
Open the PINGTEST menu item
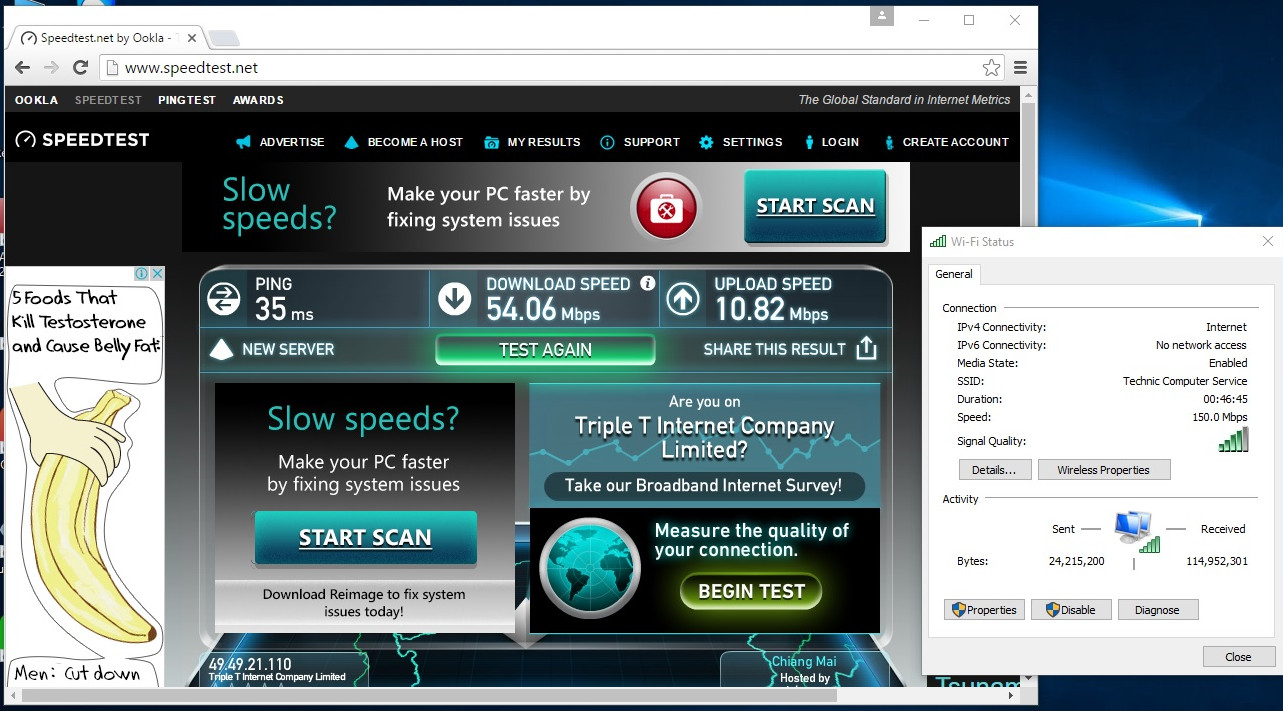pos(187,100)
